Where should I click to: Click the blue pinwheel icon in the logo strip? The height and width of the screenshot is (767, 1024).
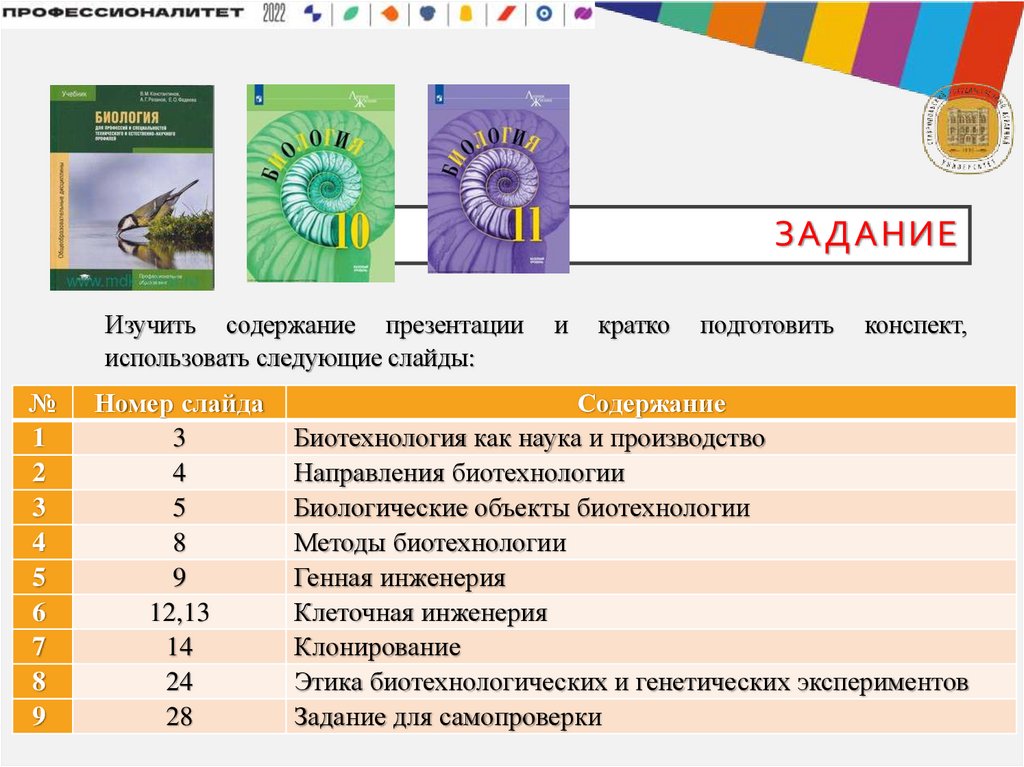pyautogui.click(x=313, y=14)
